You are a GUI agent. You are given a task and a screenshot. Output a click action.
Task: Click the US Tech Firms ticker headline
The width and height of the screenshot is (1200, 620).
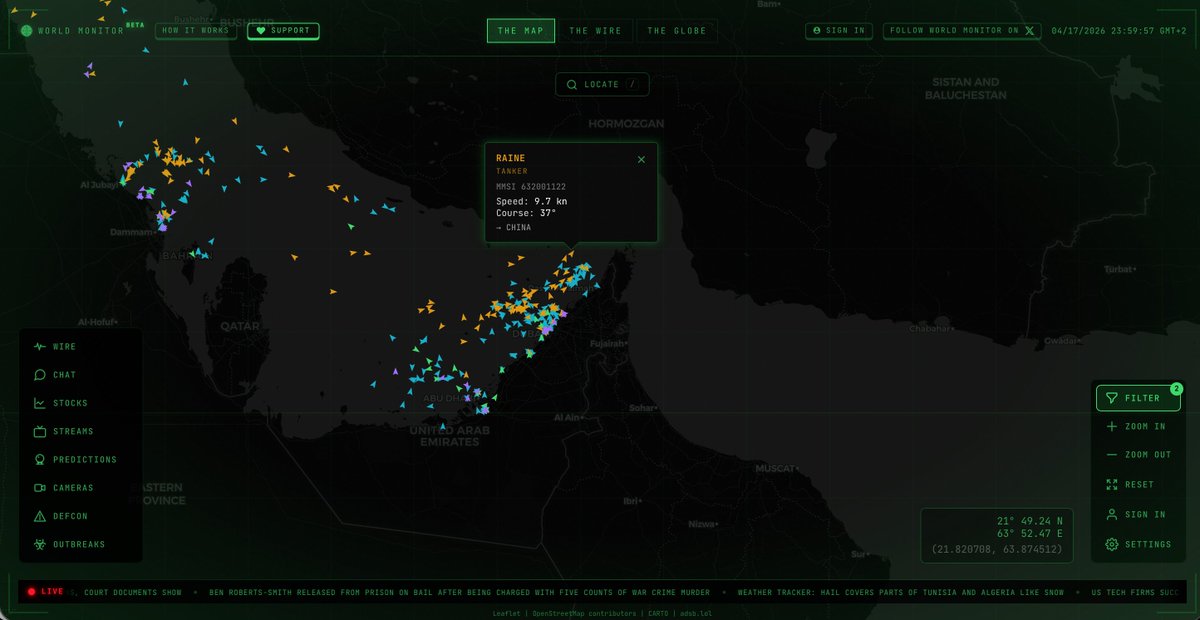(1137, 592)
